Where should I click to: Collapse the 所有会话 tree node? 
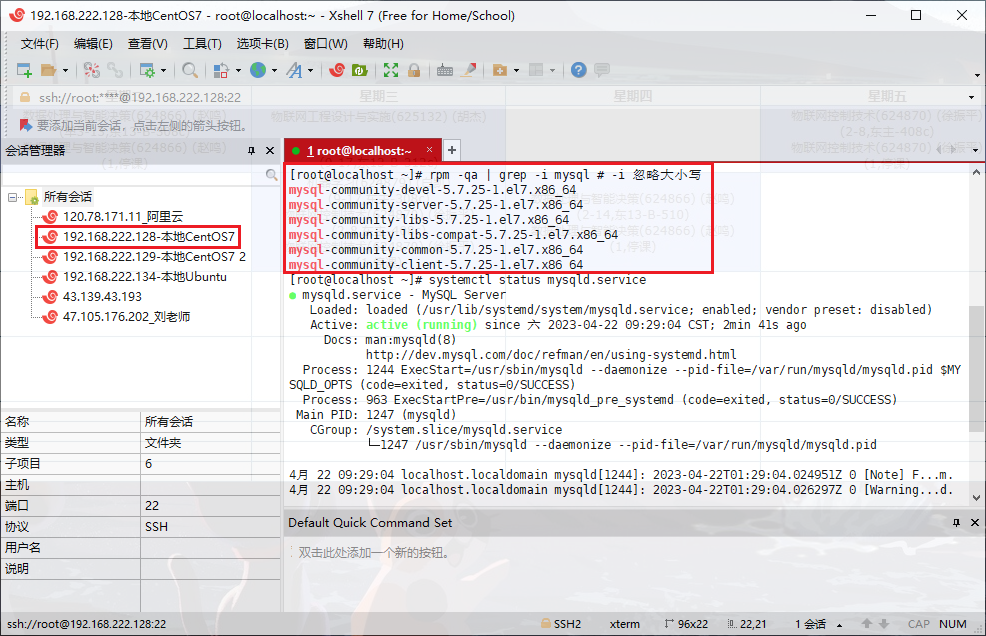(12, 197)
